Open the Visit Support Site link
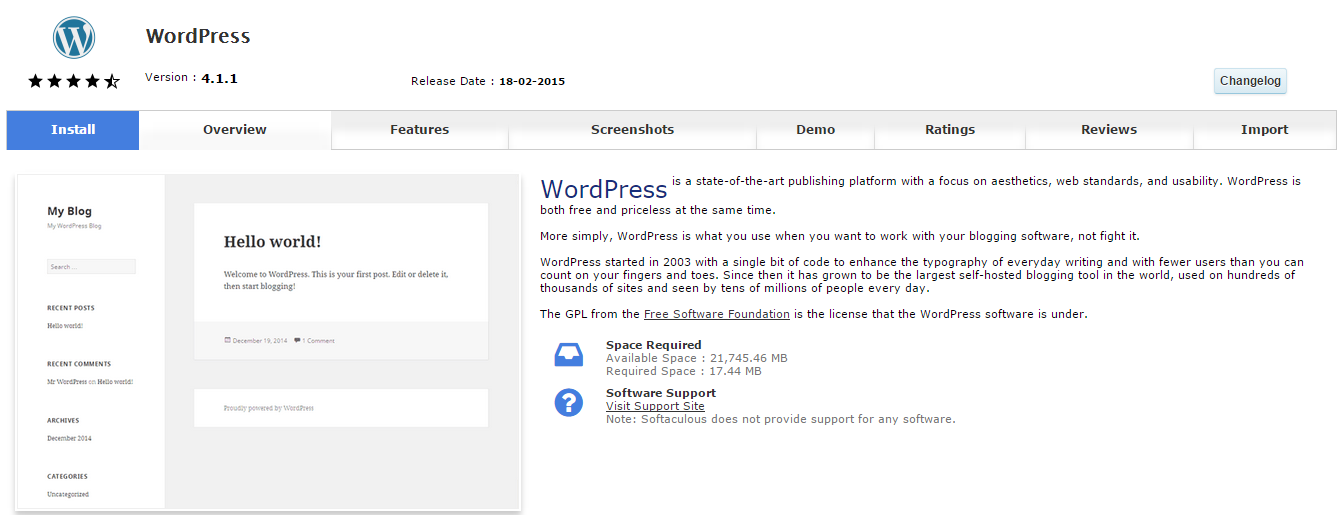This screenshot has height=515, width=1344. [x=655, y=406]
